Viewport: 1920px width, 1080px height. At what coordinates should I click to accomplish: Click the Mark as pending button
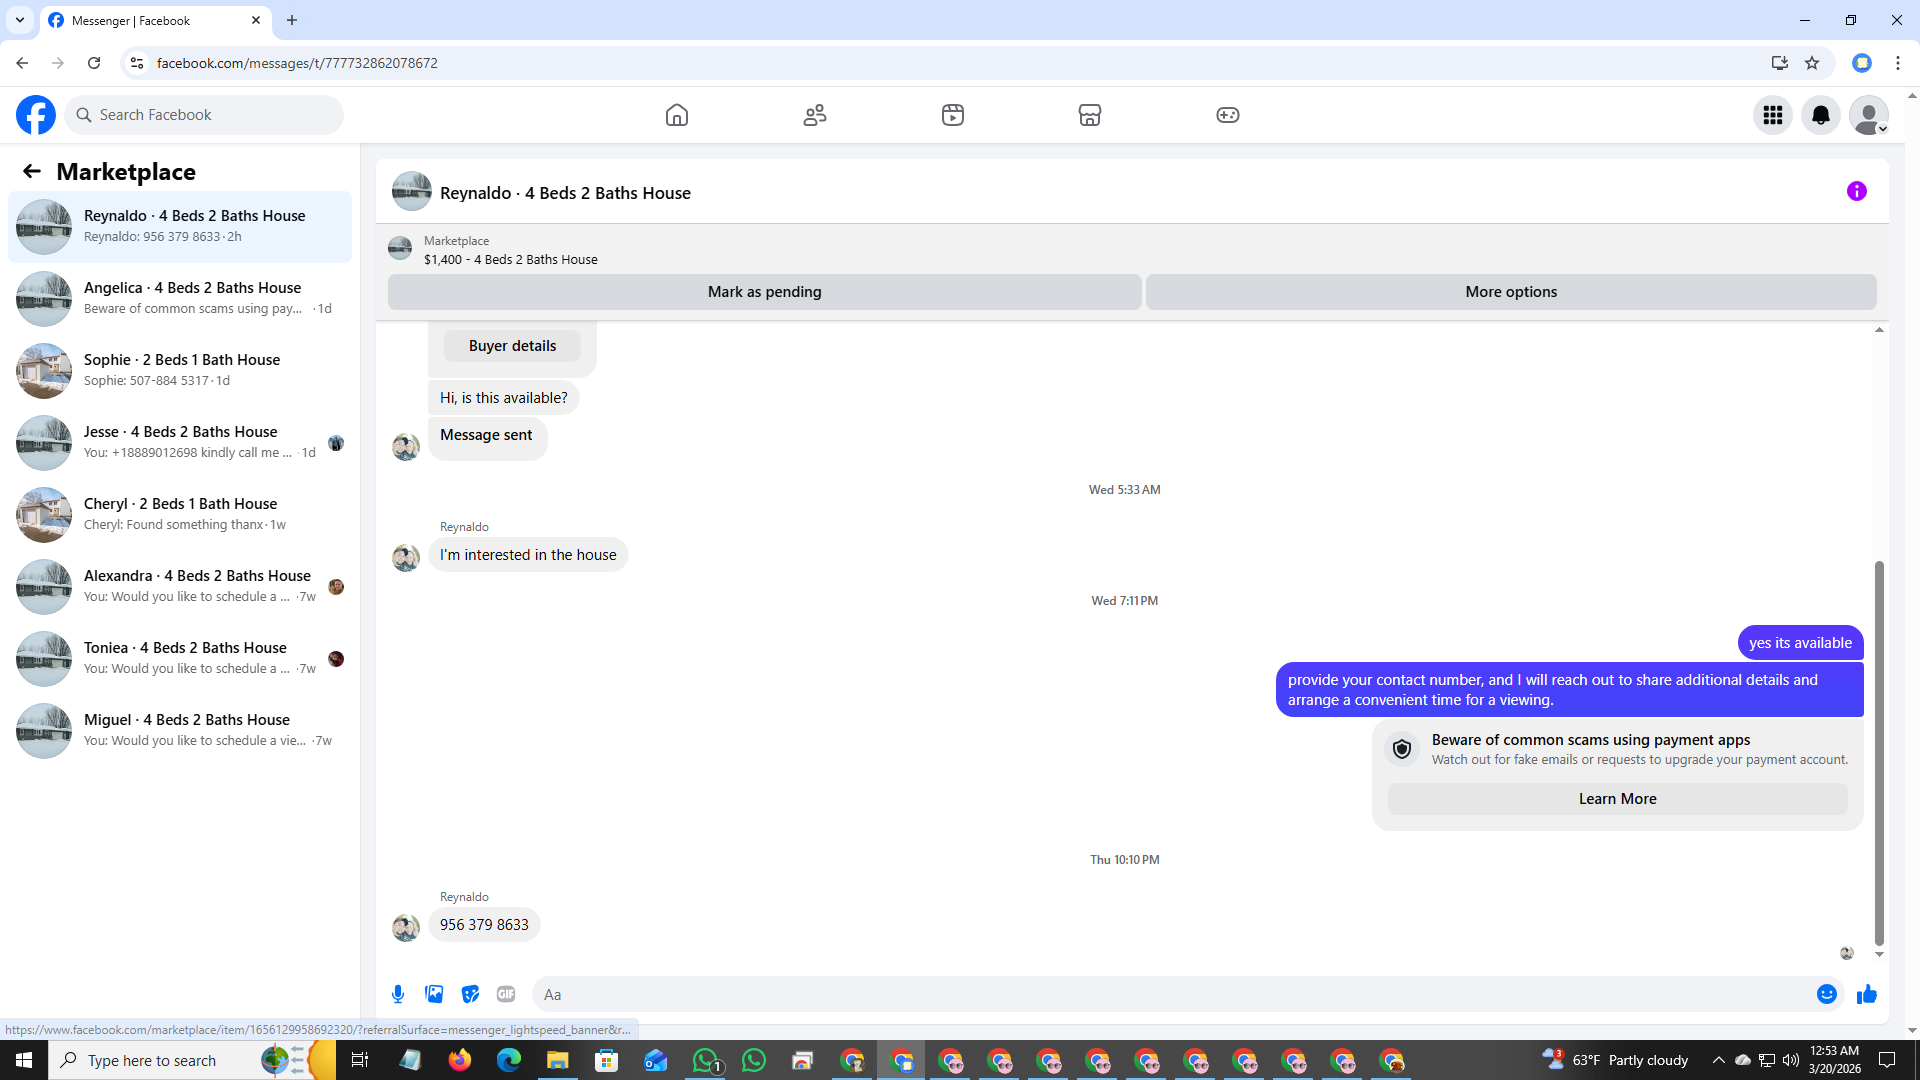click(764, 292)
